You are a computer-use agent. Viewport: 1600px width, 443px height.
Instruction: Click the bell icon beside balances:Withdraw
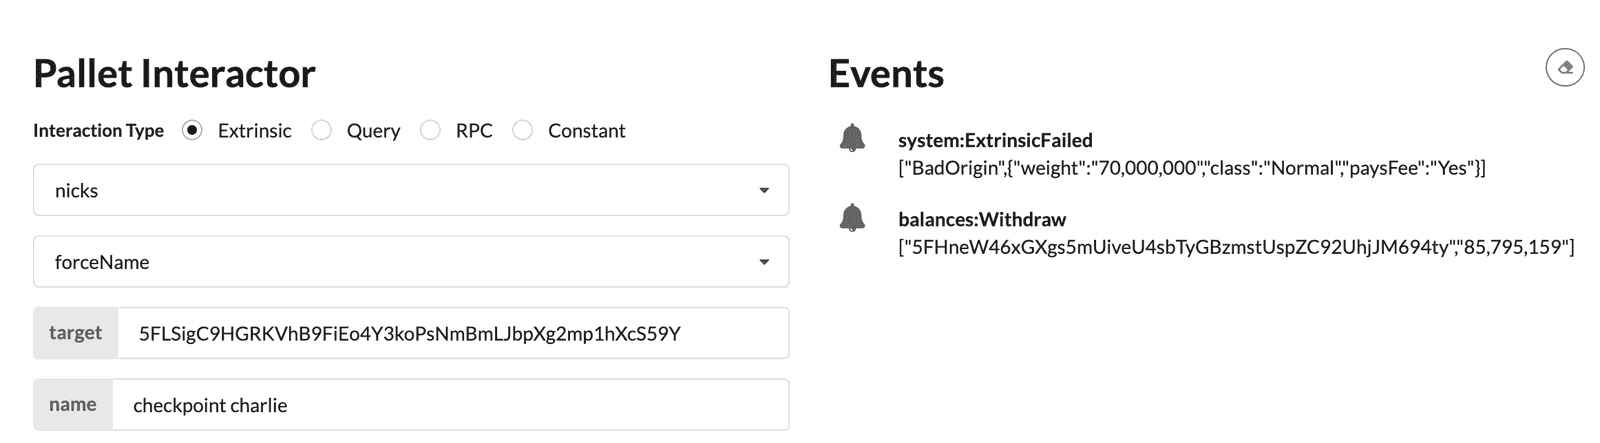[x=852, y=217]
